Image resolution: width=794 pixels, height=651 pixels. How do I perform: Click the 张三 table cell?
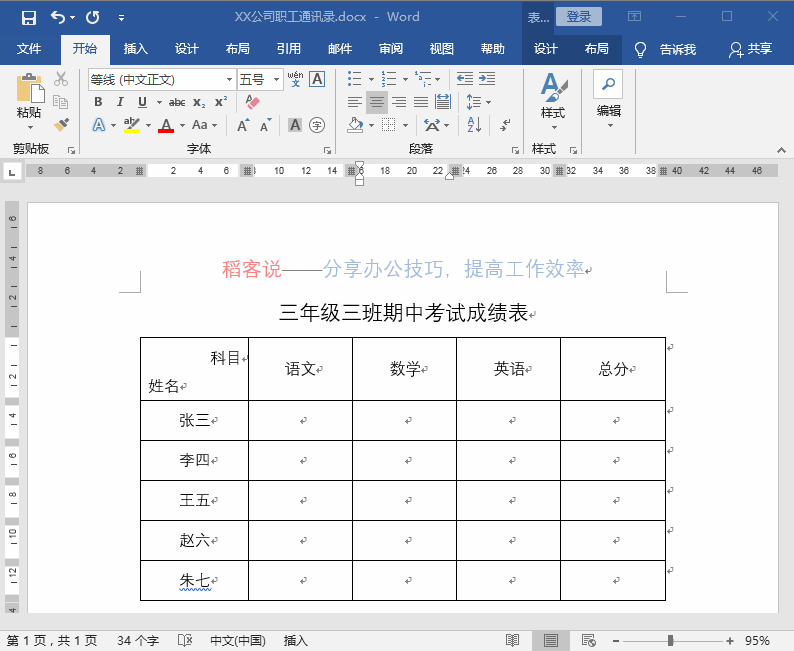[x=194, y=421]
